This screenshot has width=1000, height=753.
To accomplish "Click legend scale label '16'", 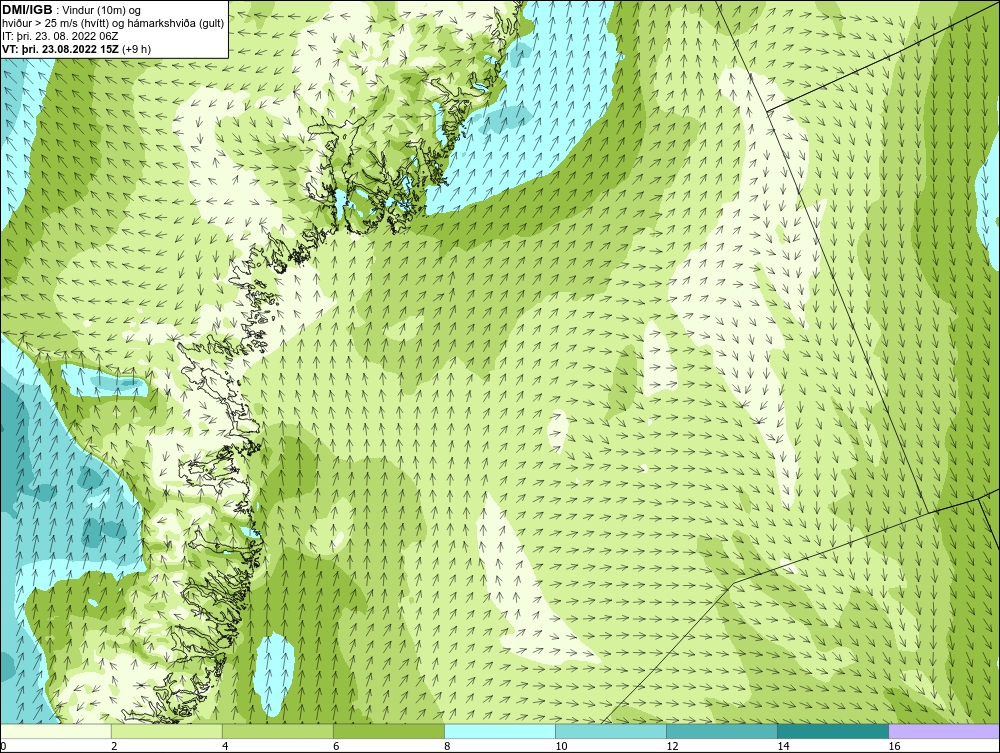I will 893,746.
